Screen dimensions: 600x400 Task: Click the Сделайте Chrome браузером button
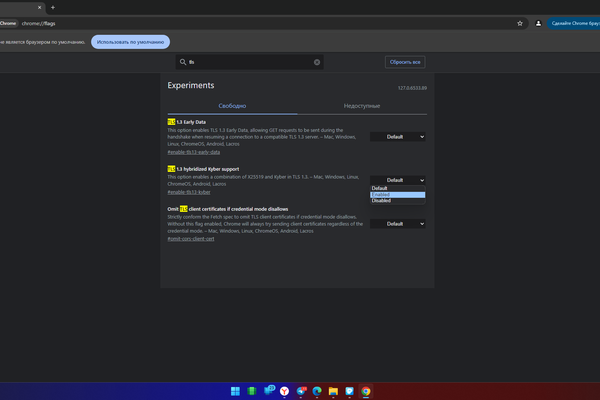574,23
